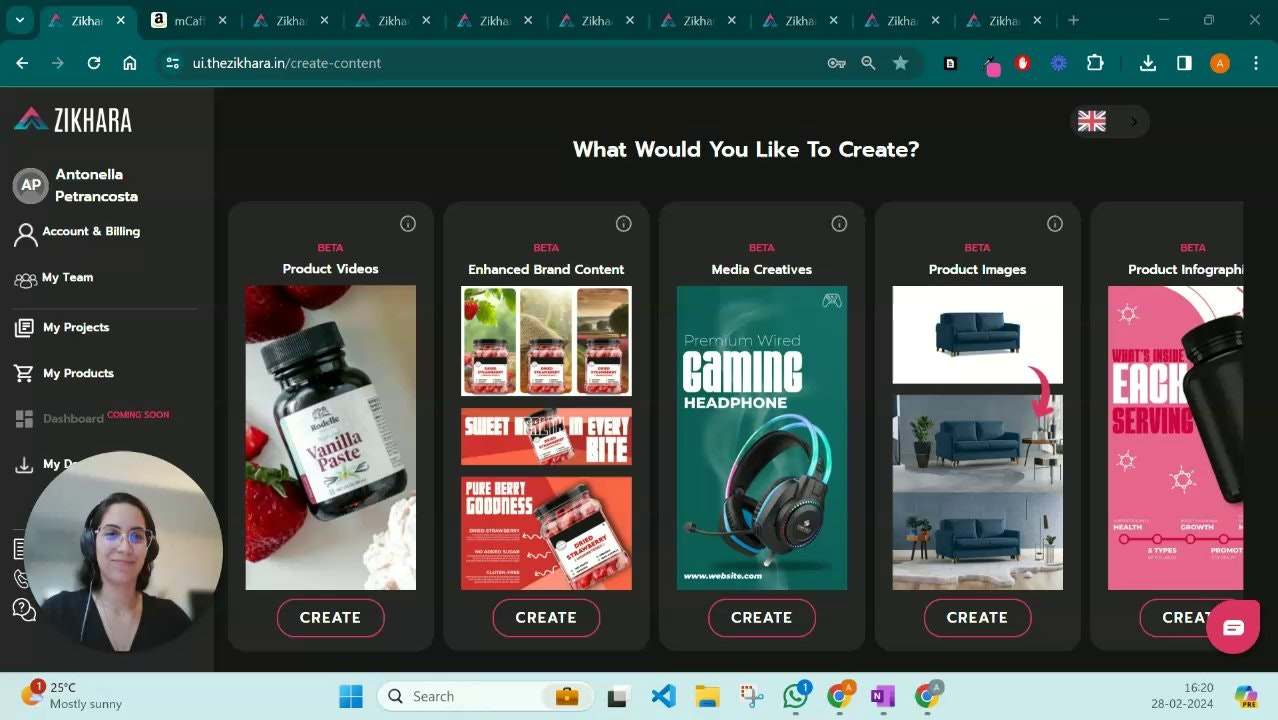Create a Product Videos project
Viewport: 1278px width, 720px height.
pyautogui.click(x=330, y=618)
